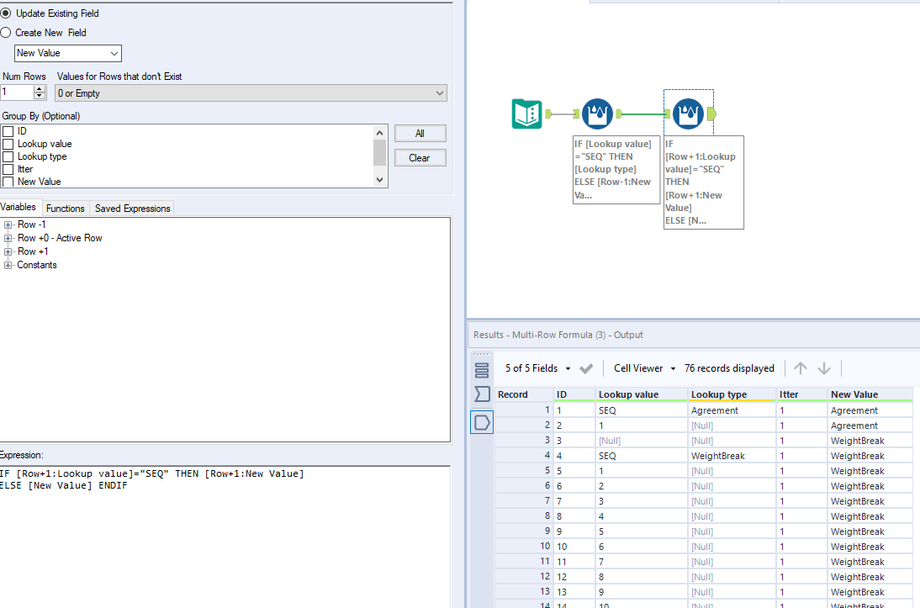Check the New Value group-by checkbox
Screen dimensions: 920x608
8,182
